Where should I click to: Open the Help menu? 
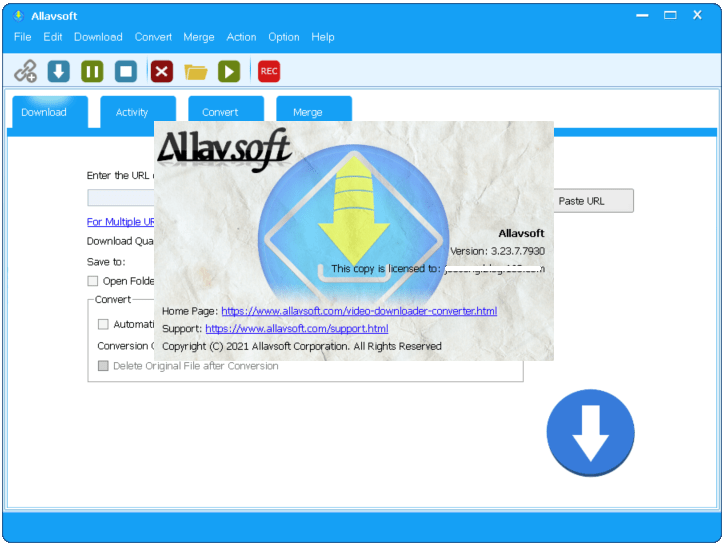[x=323, y=37]
